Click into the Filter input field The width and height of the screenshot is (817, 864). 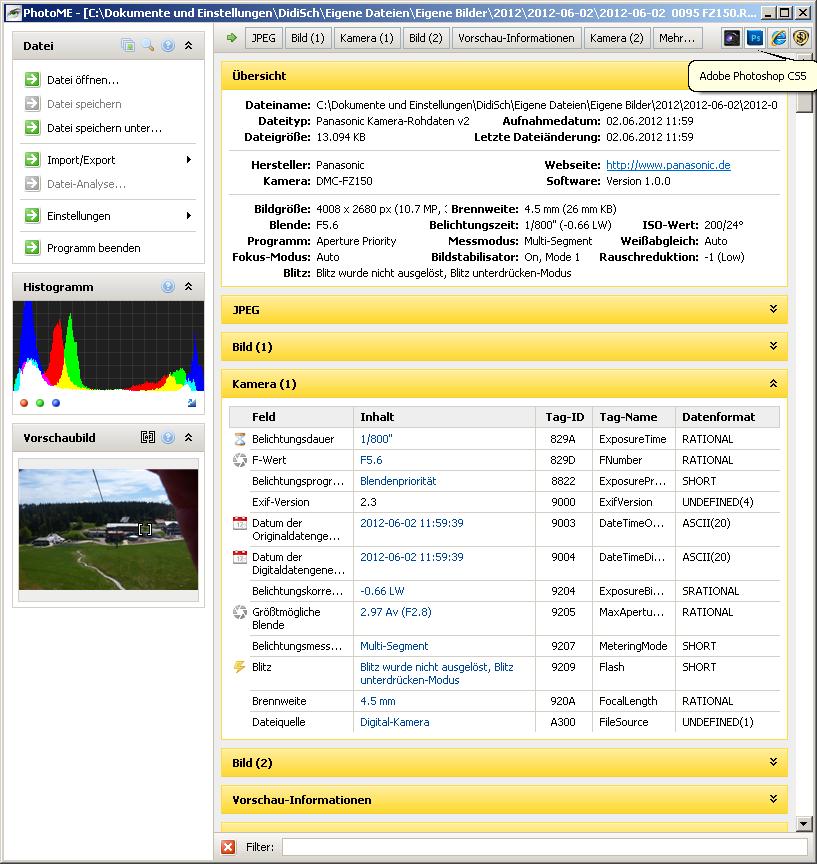(544, 847)
